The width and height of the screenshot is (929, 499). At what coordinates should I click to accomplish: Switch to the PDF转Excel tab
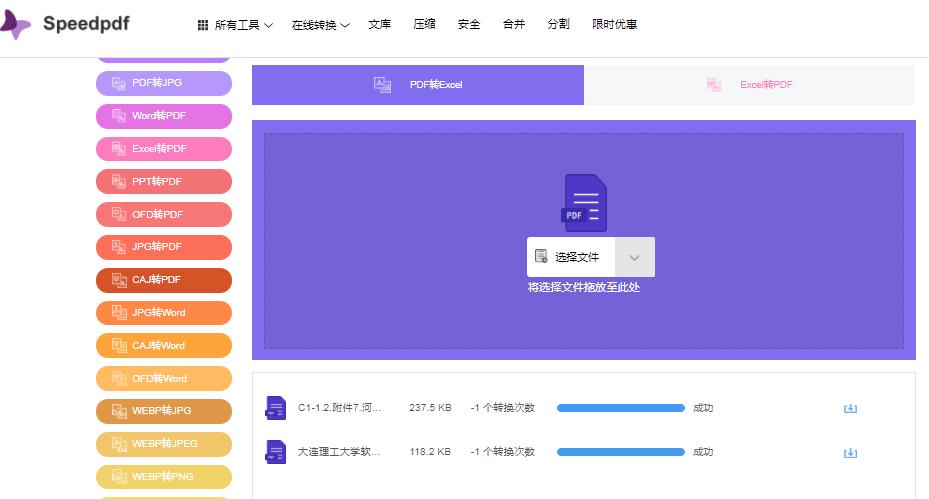(418, 85)
